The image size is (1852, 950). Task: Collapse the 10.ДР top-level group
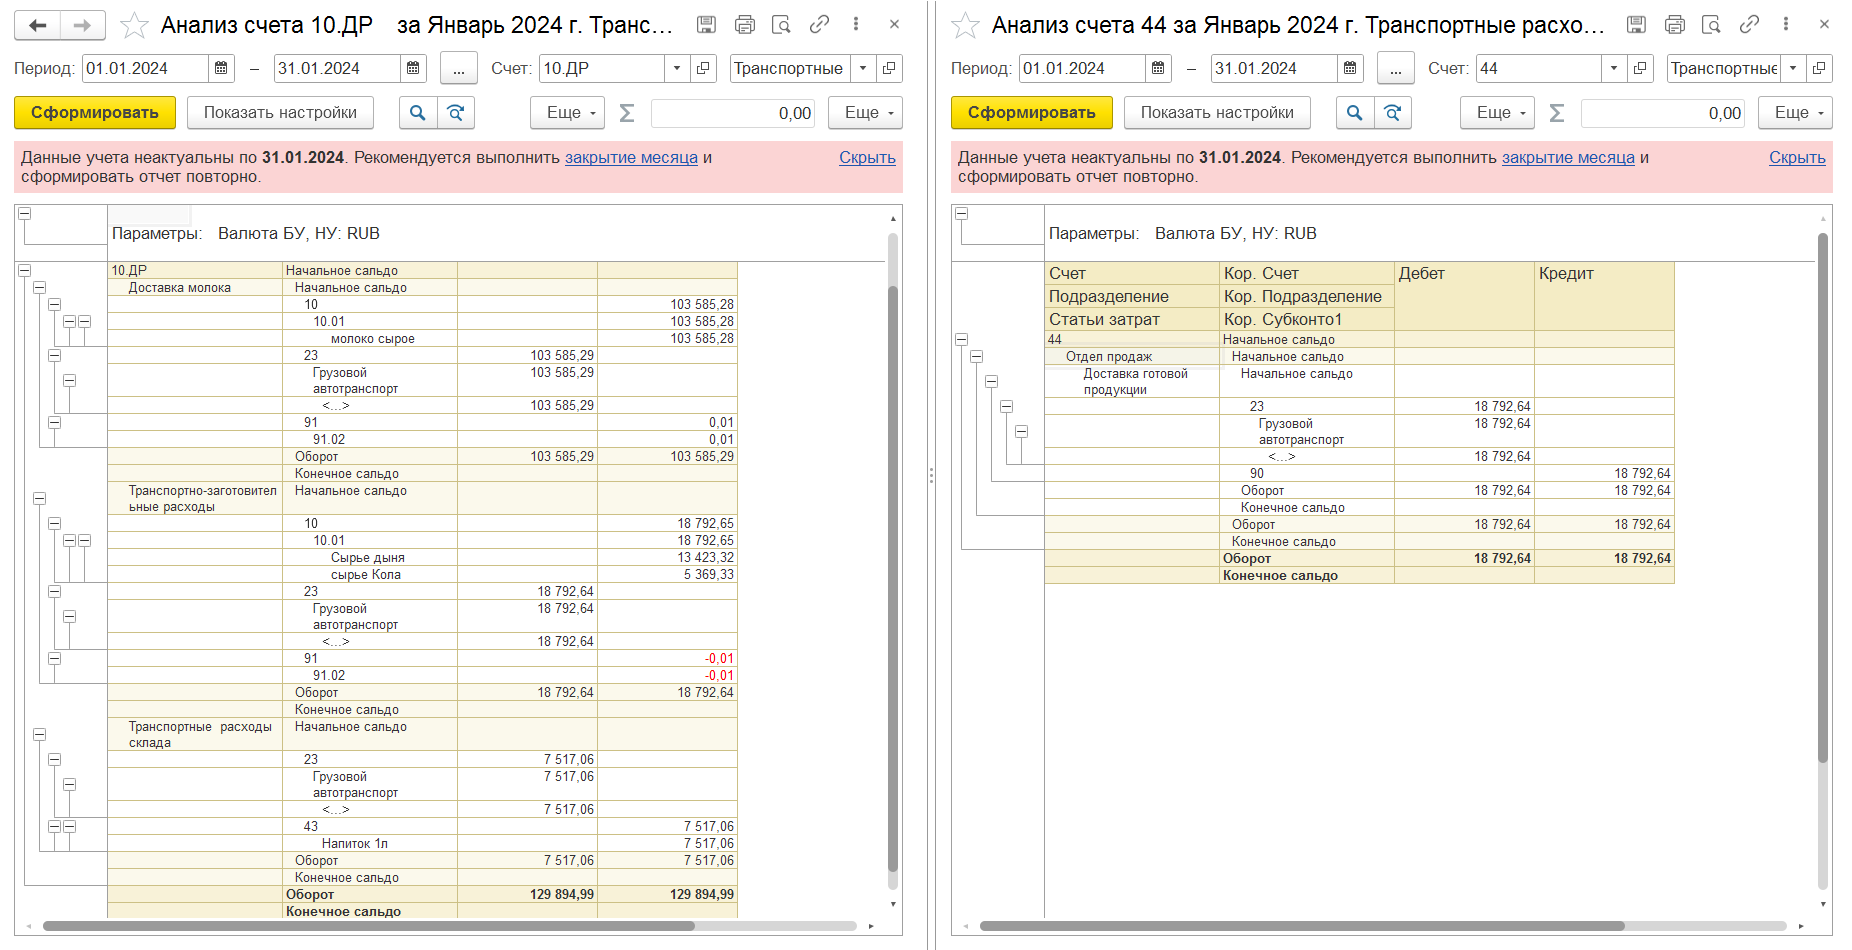25,271
